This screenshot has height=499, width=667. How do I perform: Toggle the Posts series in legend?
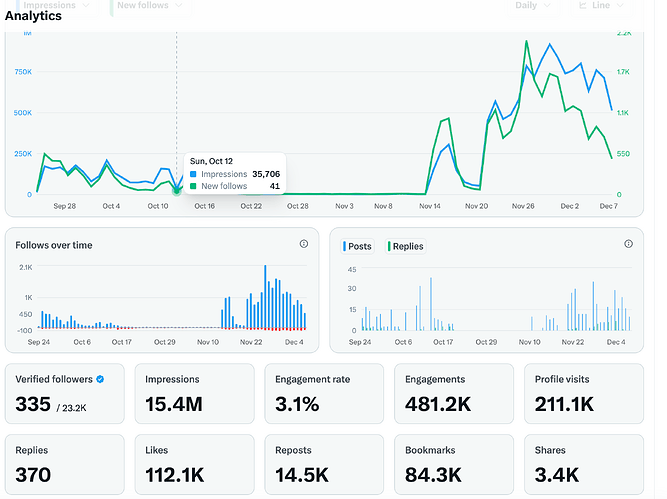point(360,246)
